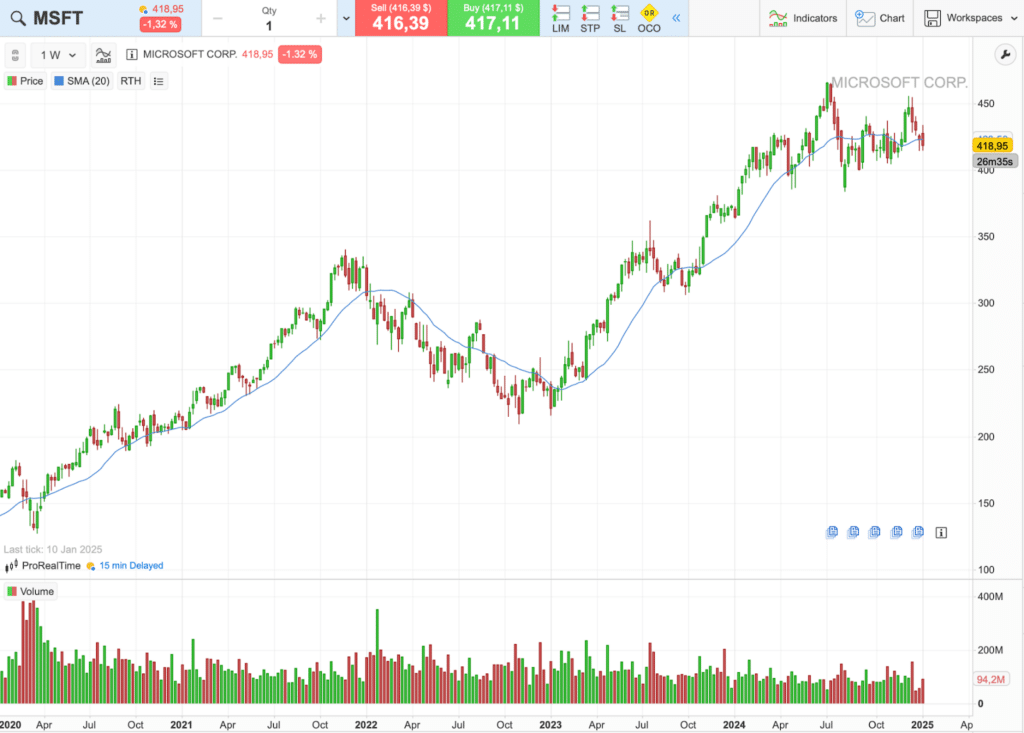Screen dimensions: 1024x733
Task: Click the yellow 418,95 price label on the axis
Action: [x=992, y=146]
